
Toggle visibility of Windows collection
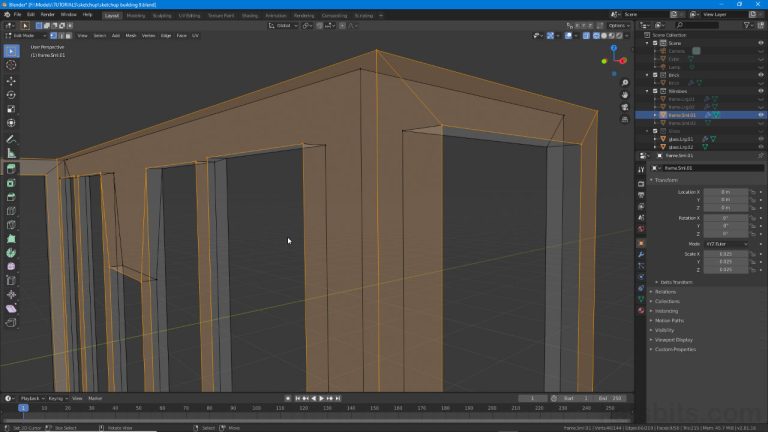pos(761,91)
